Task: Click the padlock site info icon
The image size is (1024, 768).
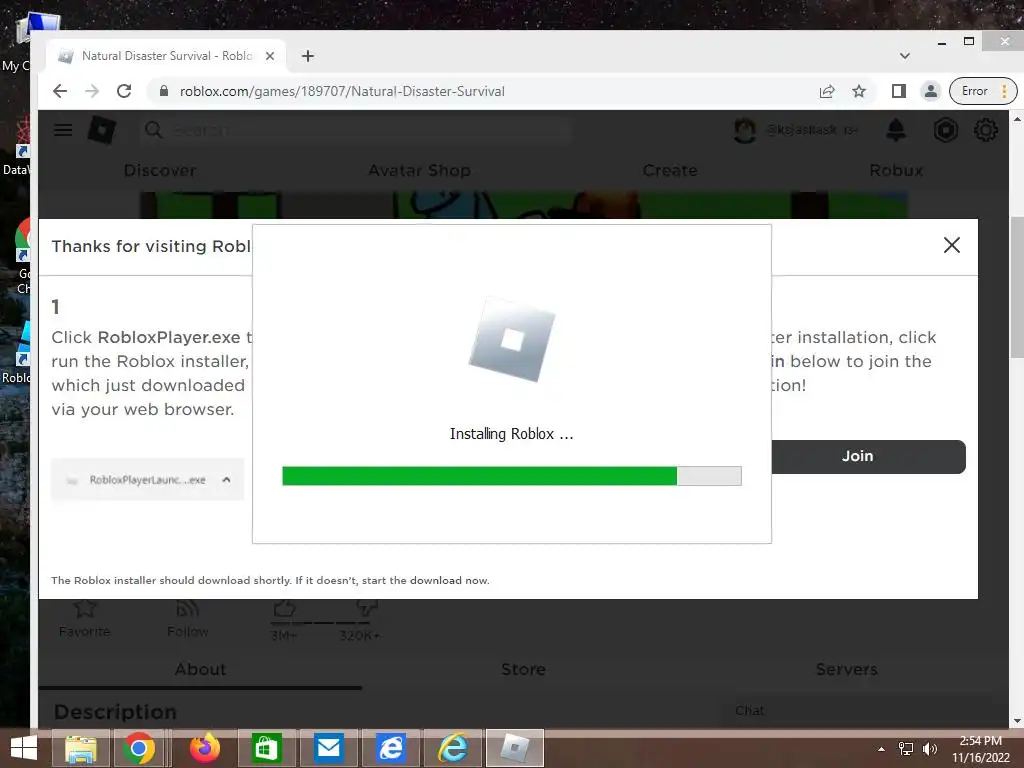Action: [164, 91]
